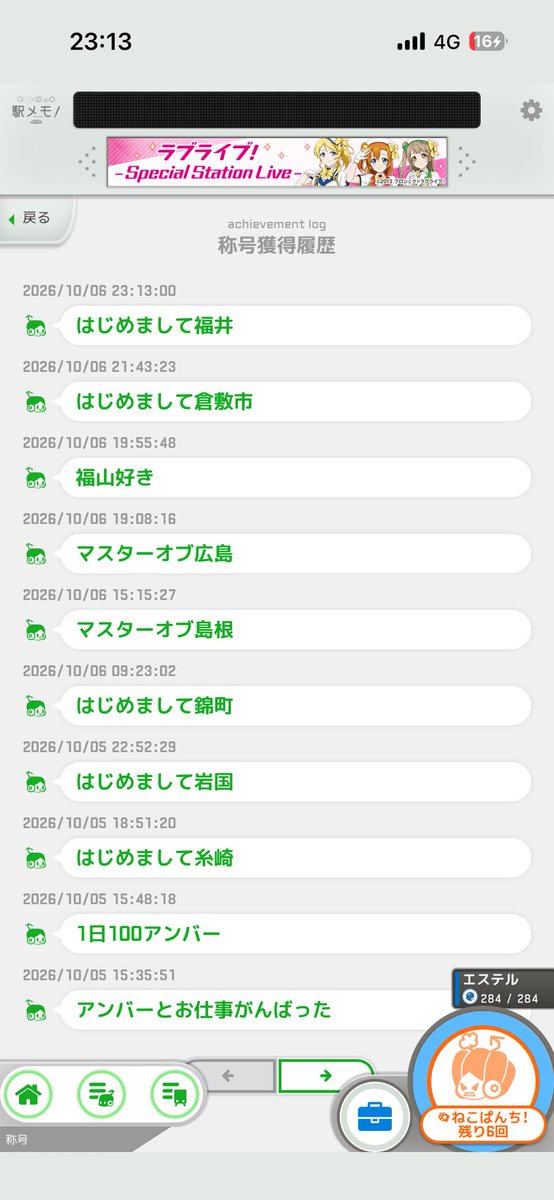Select the マスターオブ島根 title entry
This screenshot has width=554, height=1200.
point(293,630)
